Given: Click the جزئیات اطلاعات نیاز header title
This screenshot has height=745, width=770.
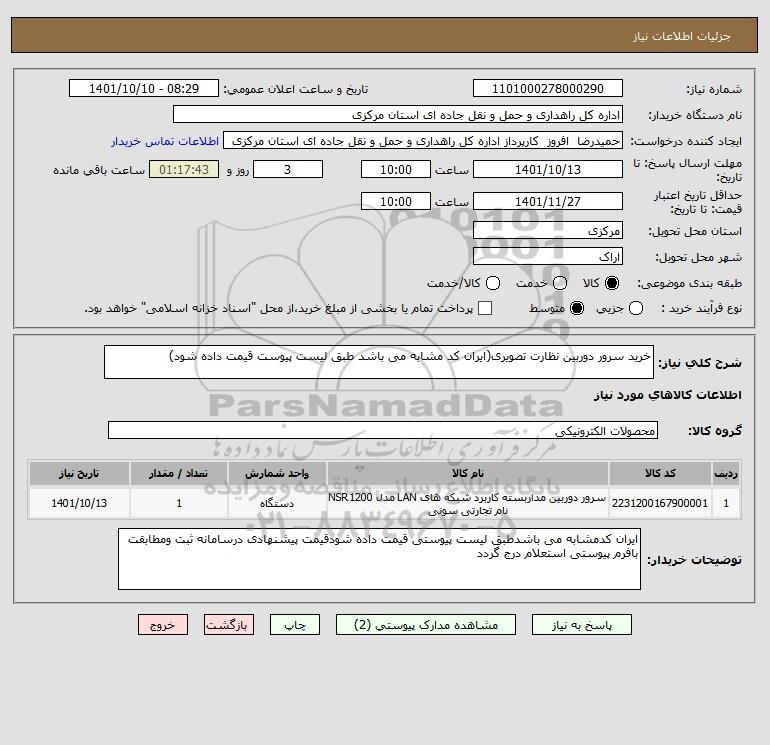Looking at the screenshot, I should point(682,36).
